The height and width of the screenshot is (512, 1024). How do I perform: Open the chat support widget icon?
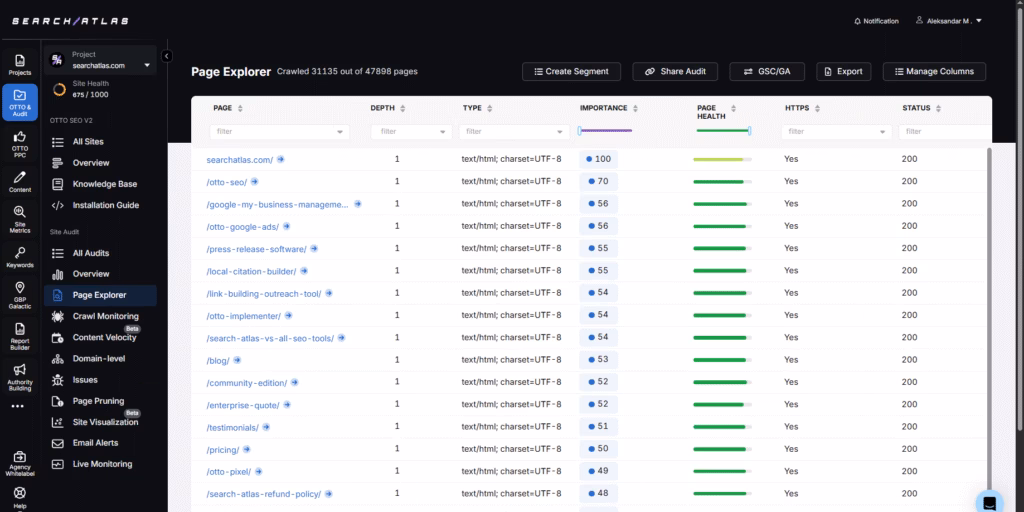pos(989,500)
